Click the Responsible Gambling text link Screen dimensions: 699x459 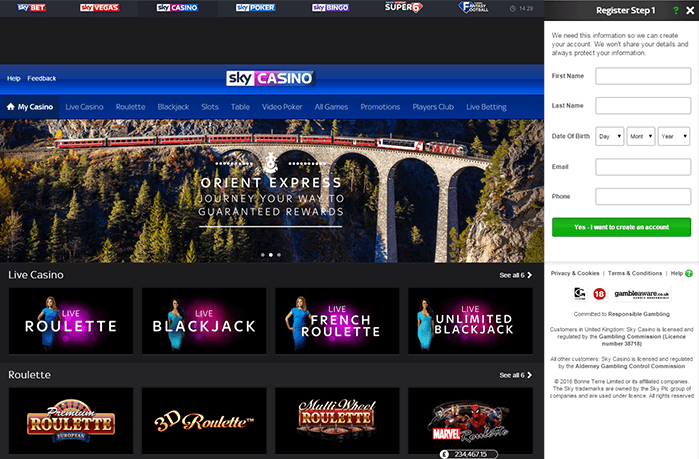pyautogui.click(x=639, y=314)
